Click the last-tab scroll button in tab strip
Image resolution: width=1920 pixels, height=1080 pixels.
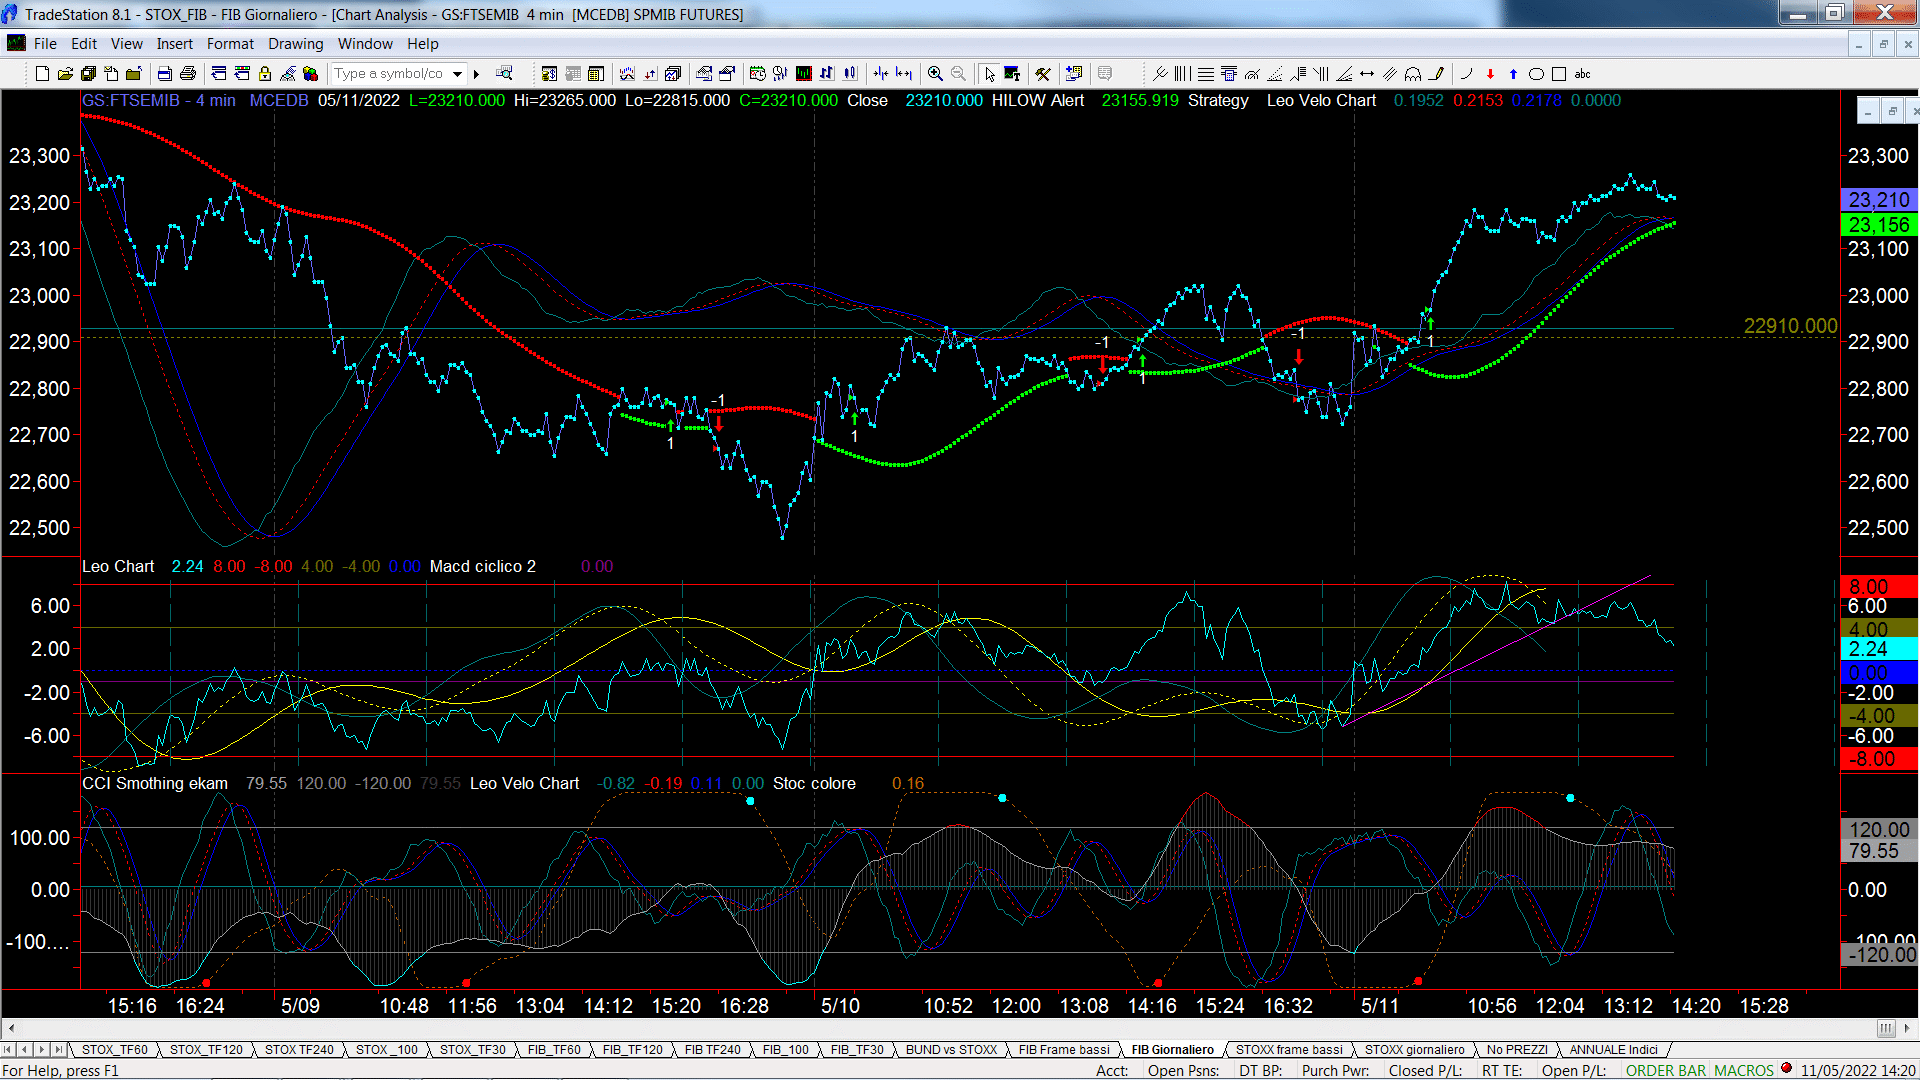coord(59,1050)
